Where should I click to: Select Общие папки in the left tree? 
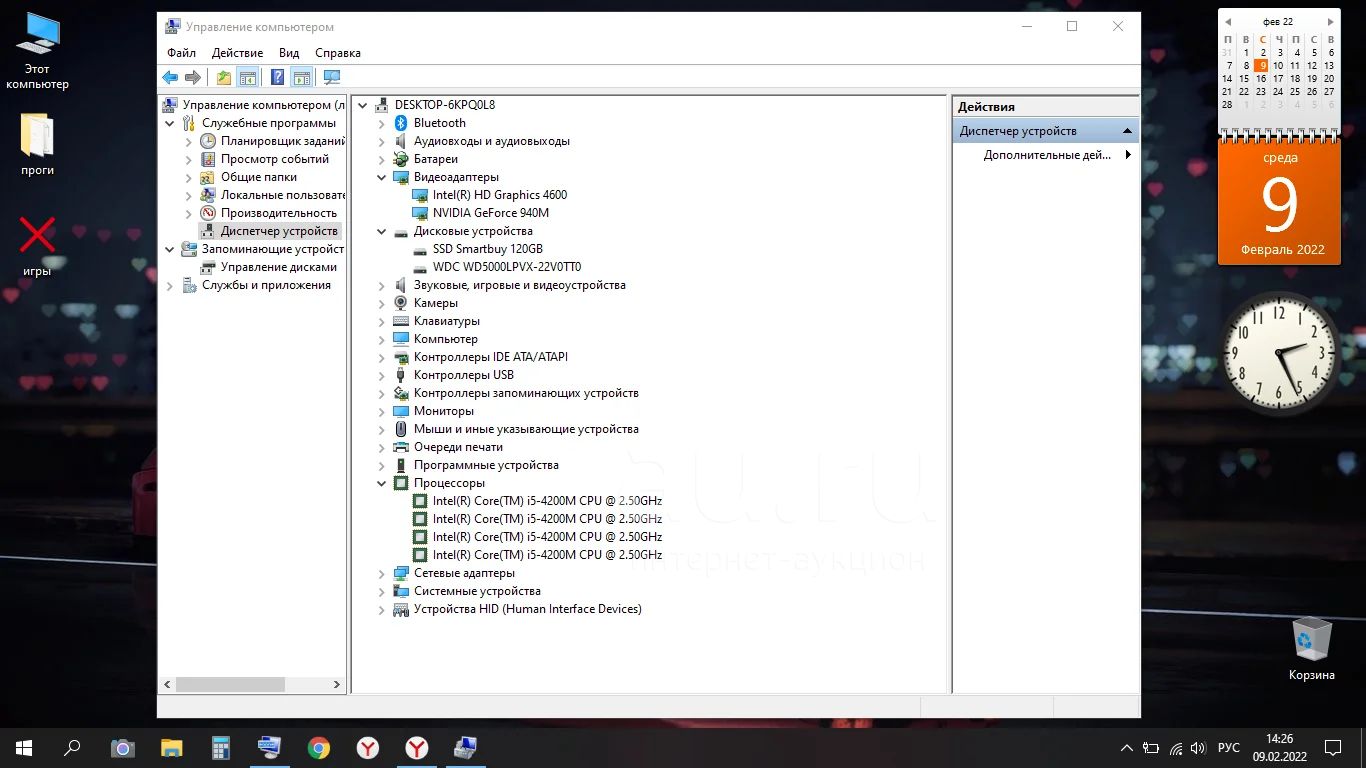click(x=259, y=177)
